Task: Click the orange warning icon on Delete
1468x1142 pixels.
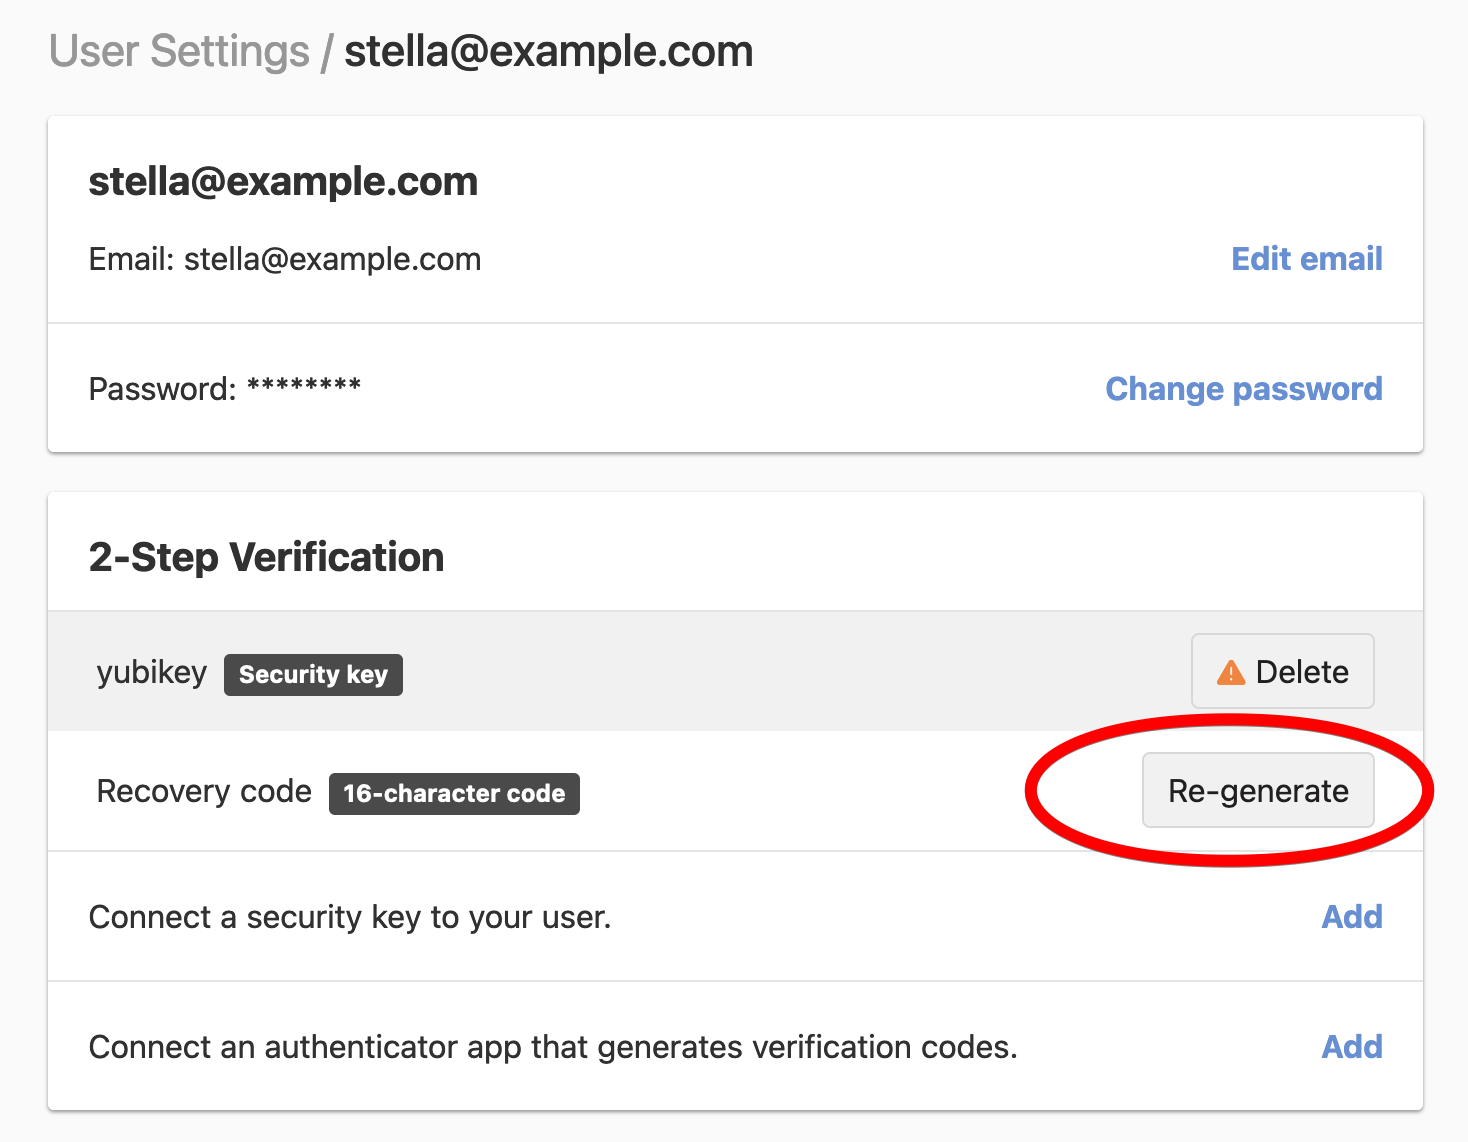Action: click(x=1230, y=672)
